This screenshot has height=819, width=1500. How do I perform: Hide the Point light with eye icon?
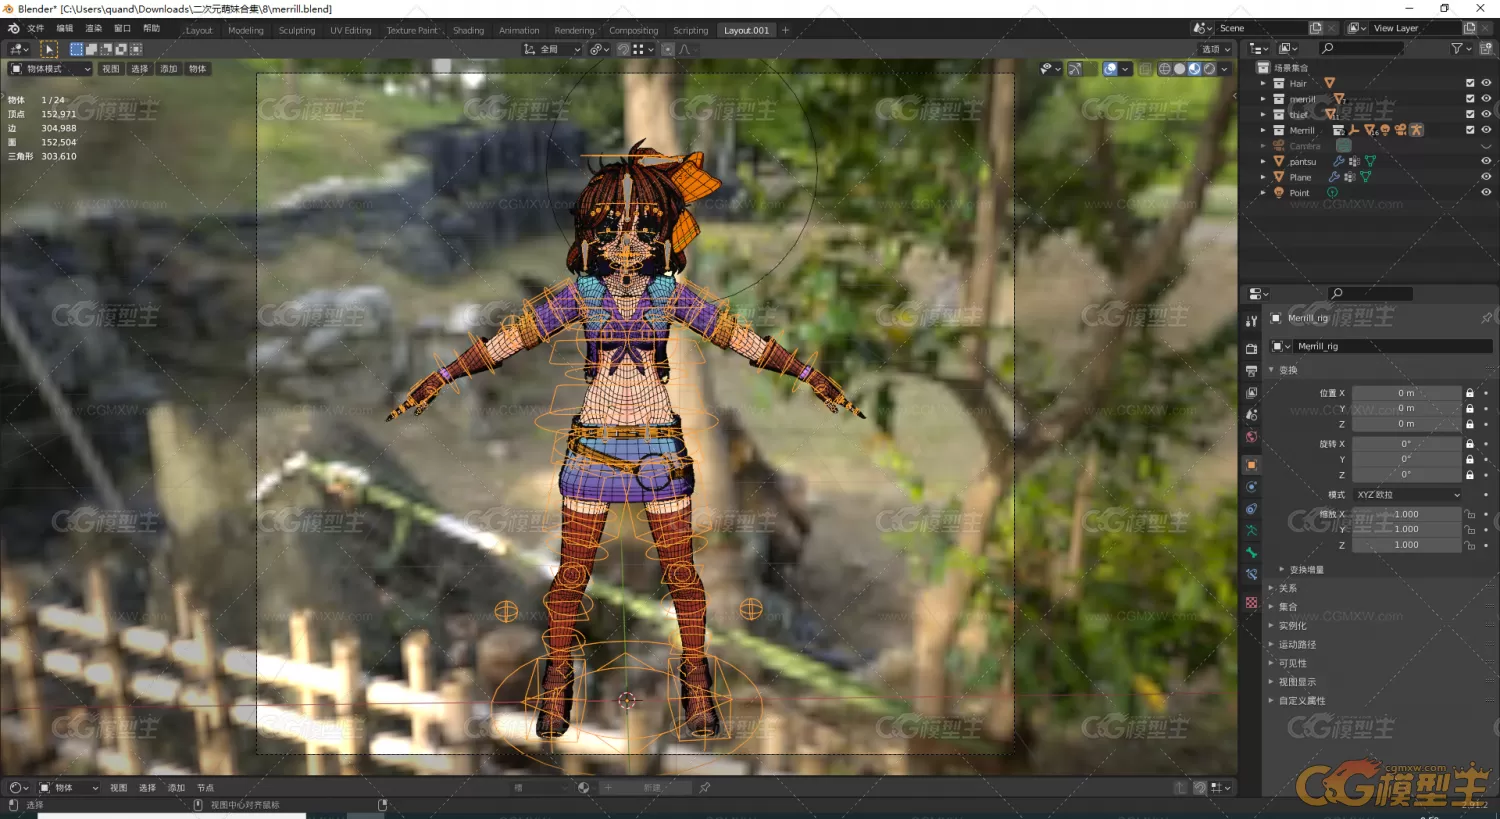(x=1486, y=192)
